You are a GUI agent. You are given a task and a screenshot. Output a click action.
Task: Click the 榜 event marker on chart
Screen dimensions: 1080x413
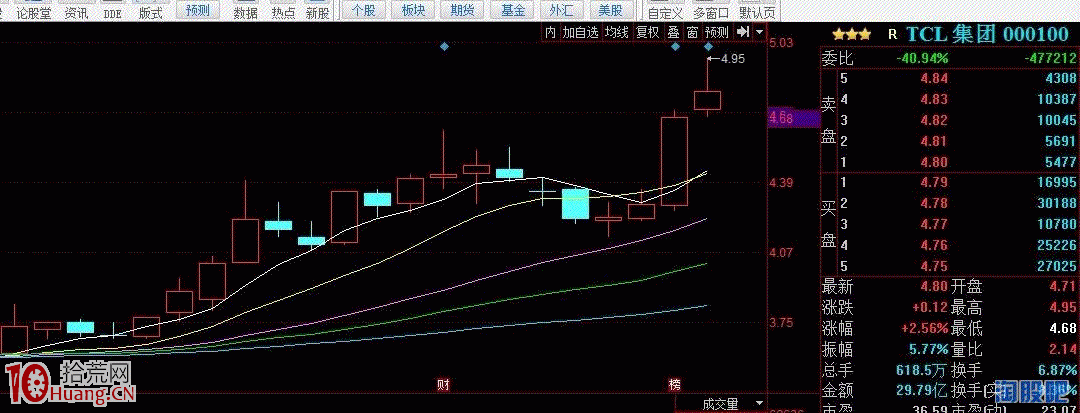[x=675, y=383]
